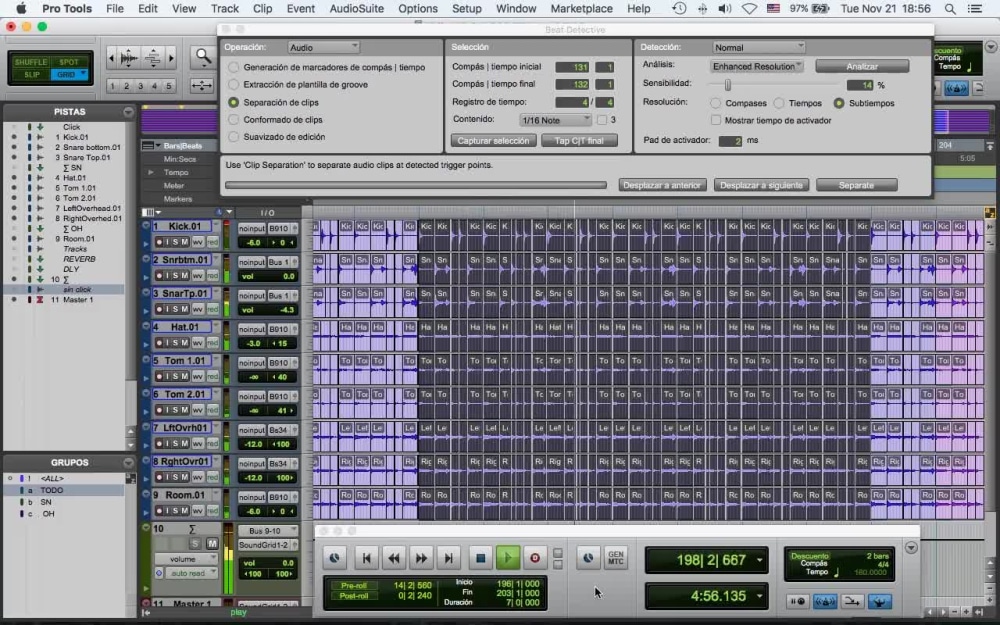Set Resolución to Compases
The height and width of the screenshot is (625, 1000).
coord(716,103)
